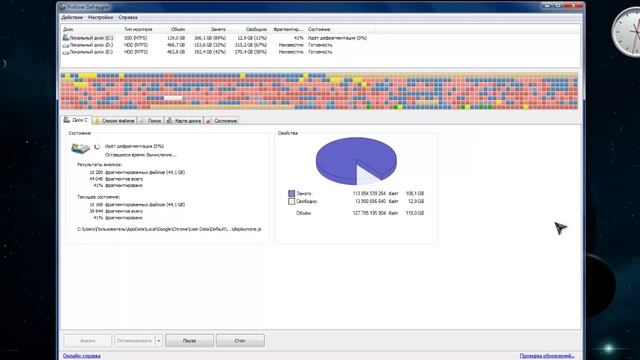The height and width of the screenshot is (360, 640).
Task: Click the Объем total bytes value
Action: point(369,213)
